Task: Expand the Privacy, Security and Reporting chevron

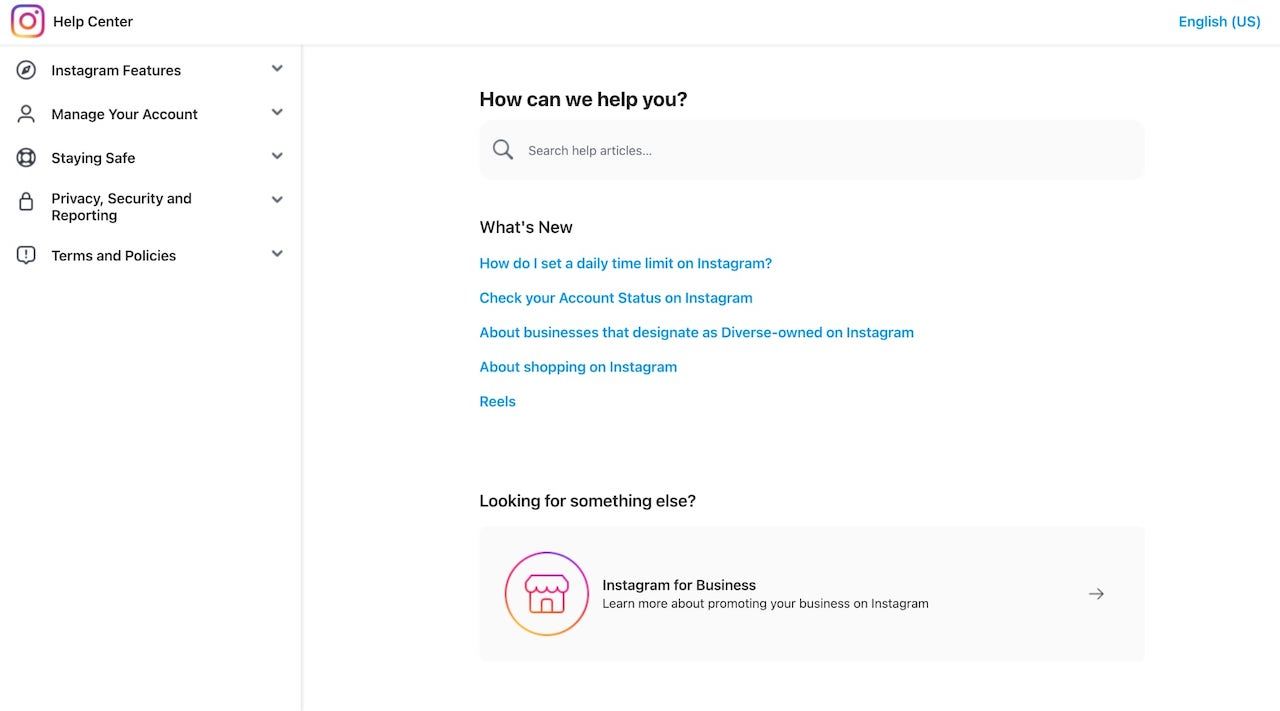Action: point(277,200)
